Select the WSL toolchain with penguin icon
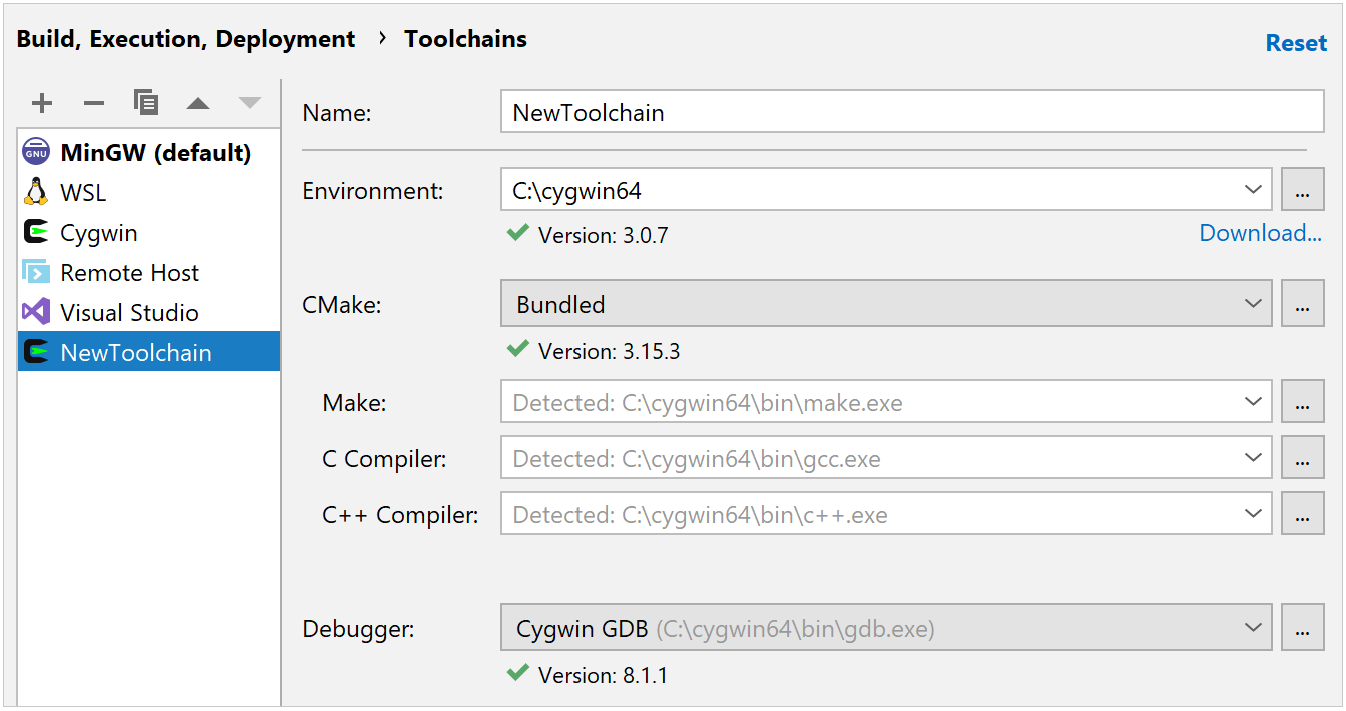The height and width of the screenshot is (711, 1346). click(x=83, y=193)
